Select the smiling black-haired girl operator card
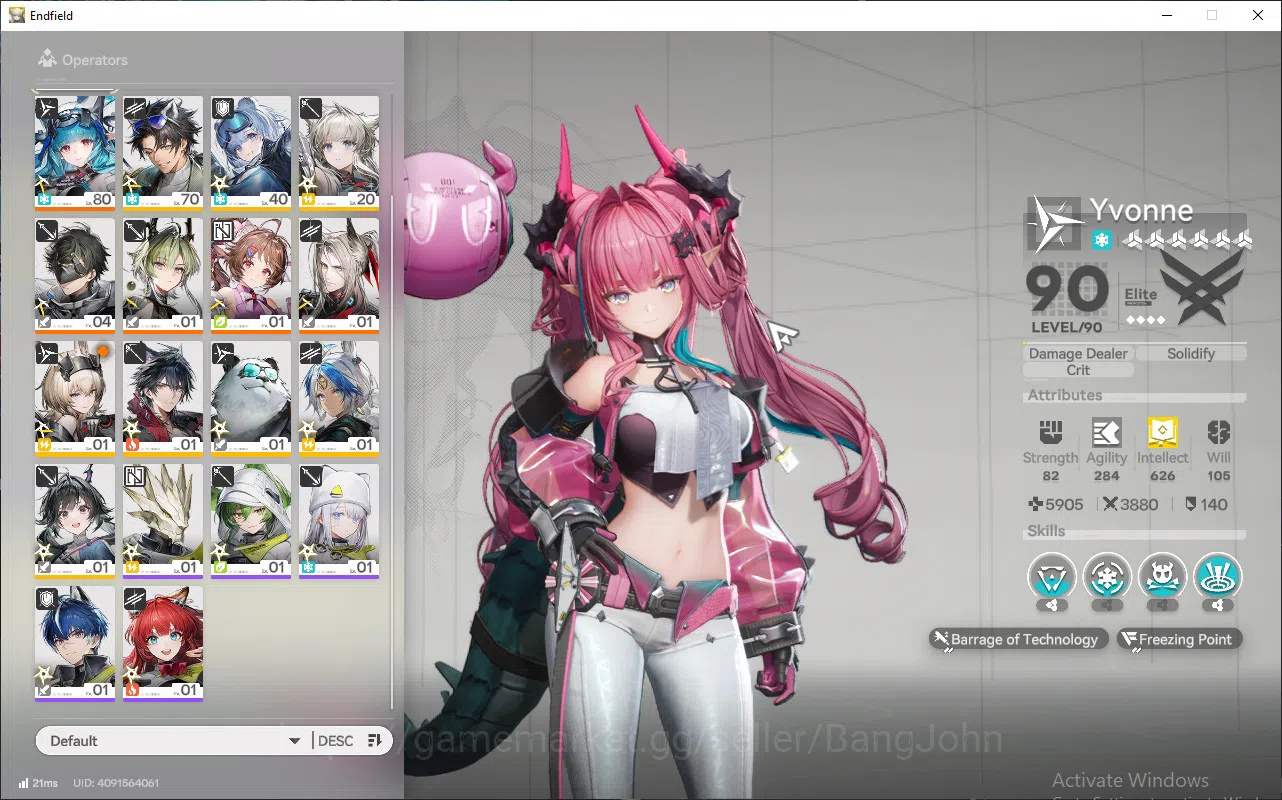The width and height of the screenshot is (1282, 800). coord(75,521)
